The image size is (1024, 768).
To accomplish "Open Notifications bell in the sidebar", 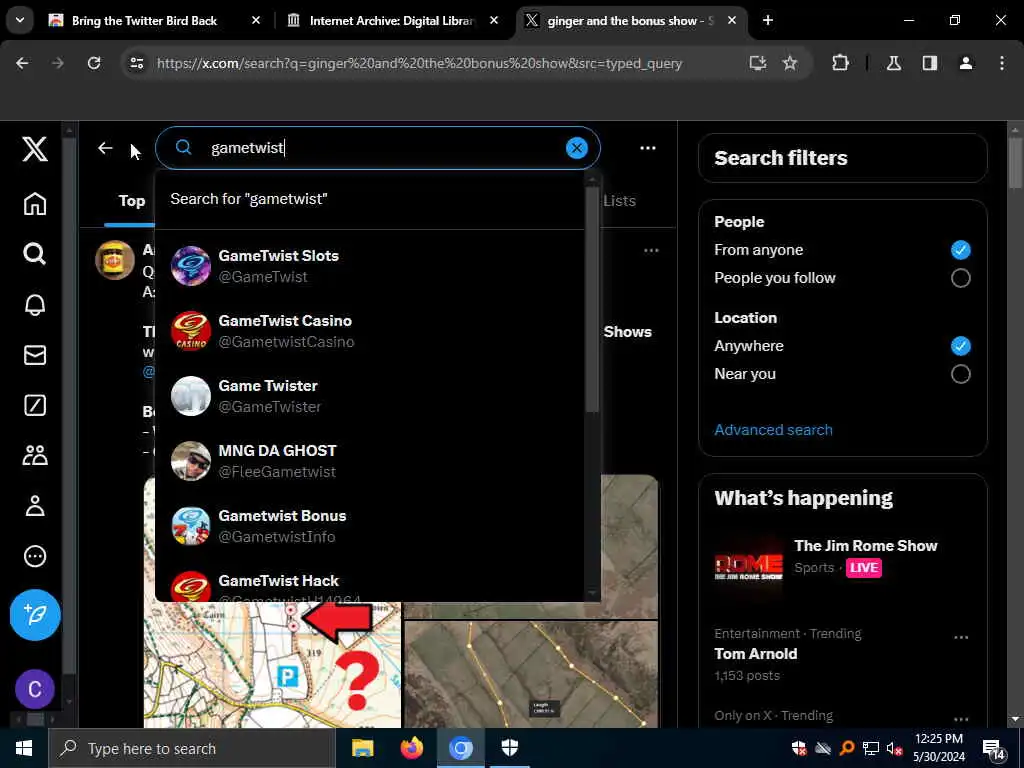I will pyautogui.click(x=35, y=304).
